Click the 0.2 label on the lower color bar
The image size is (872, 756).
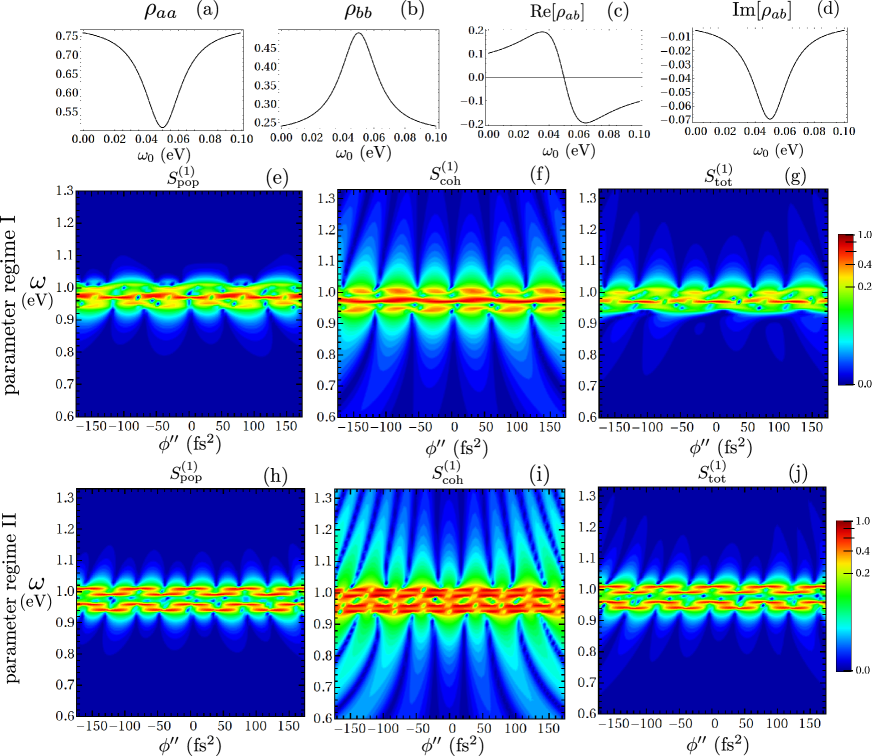862,573
